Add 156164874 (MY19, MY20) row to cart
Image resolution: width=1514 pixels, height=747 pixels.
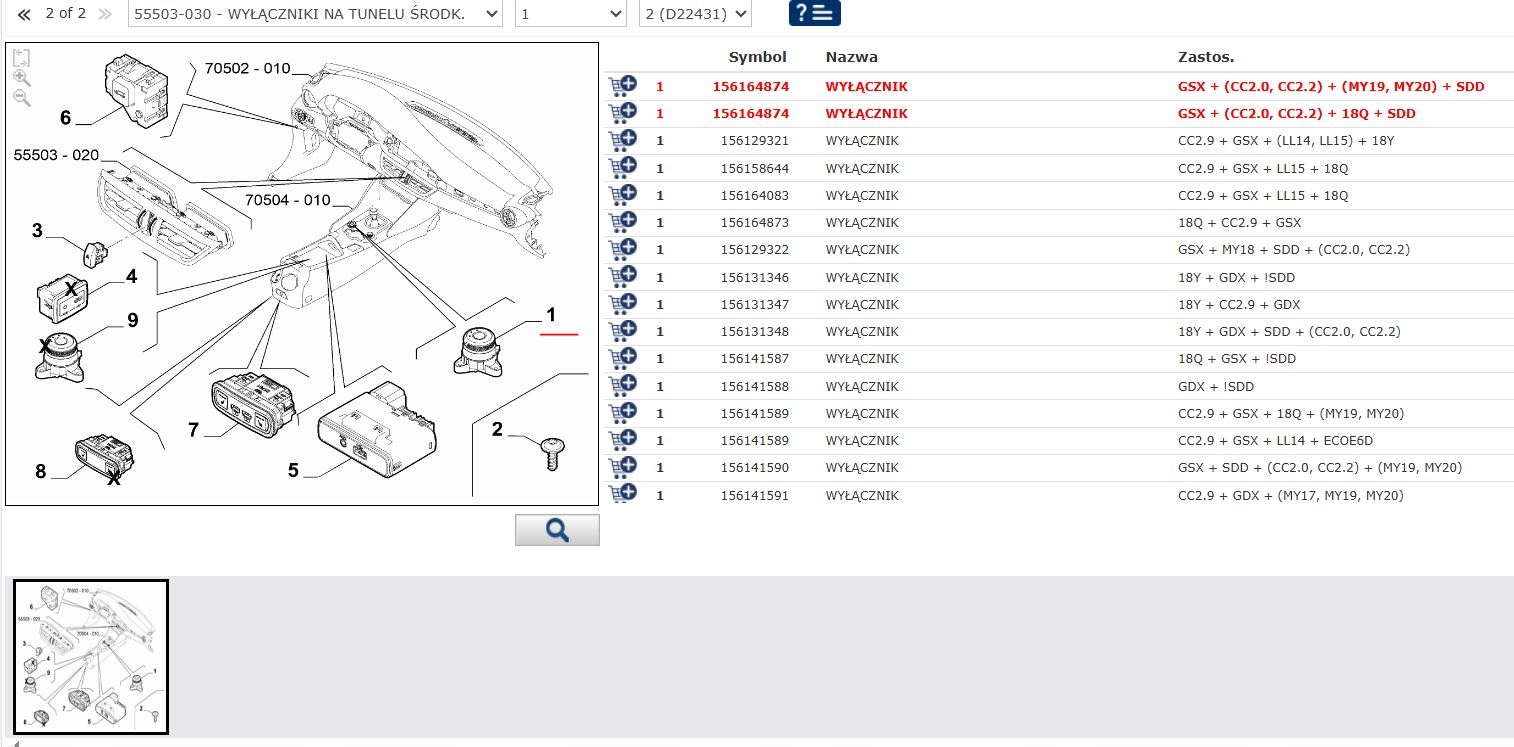point(622,85)
